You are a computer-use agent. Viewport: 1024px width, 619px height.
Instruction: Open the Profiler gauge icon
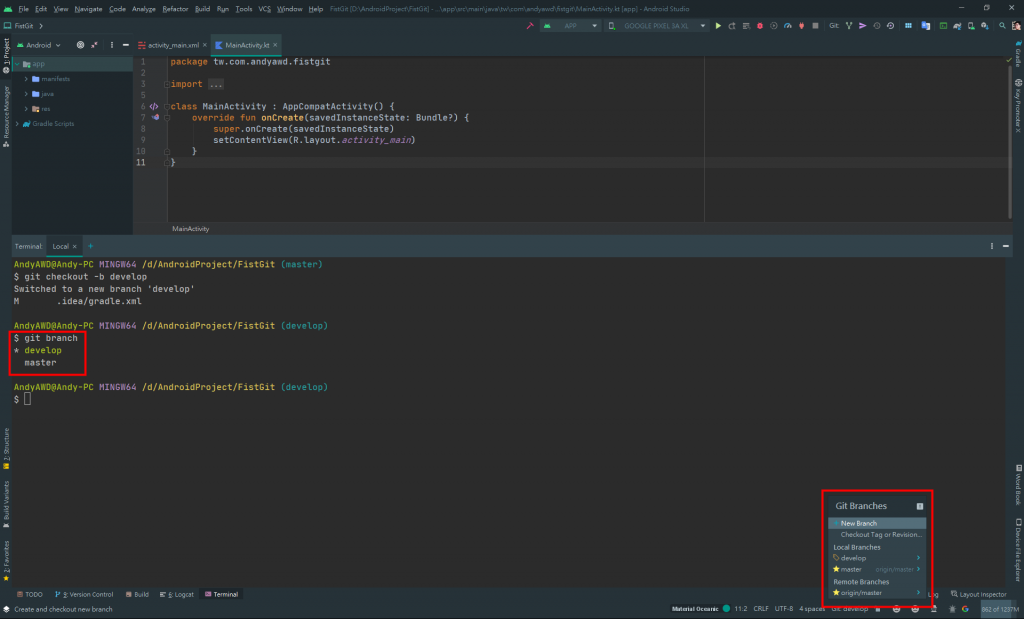coord(788,26)
